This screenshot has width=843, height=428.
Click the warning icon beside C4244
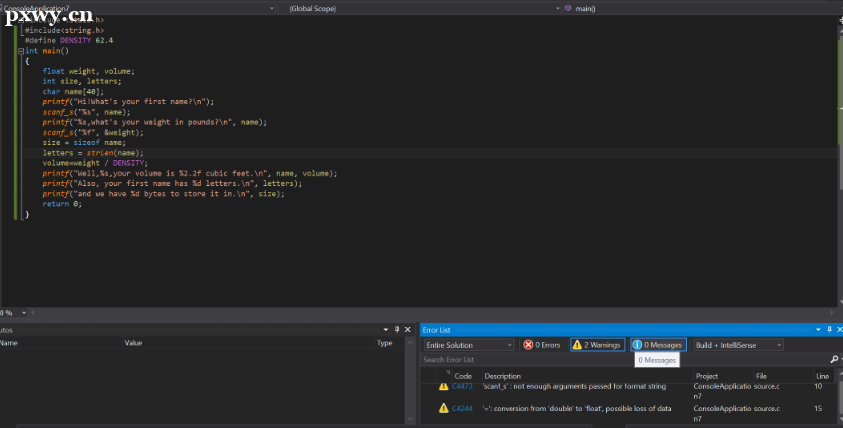443,408
